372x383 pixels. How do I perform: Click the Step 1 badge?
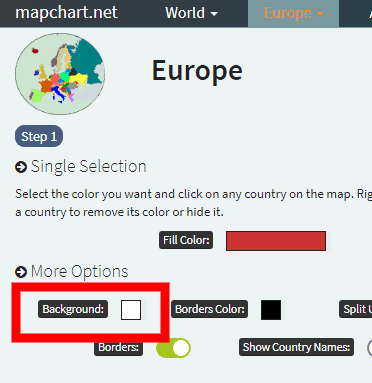pyautogui.click(x=39, y=136)
